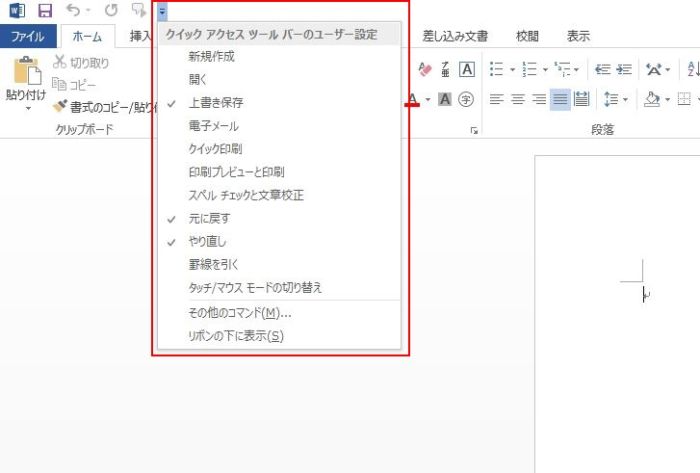Image resolution: width=700 pixels, height=473 pixels.
Task: Click the align center paragraph icon
Action: (x=518, y=99)
